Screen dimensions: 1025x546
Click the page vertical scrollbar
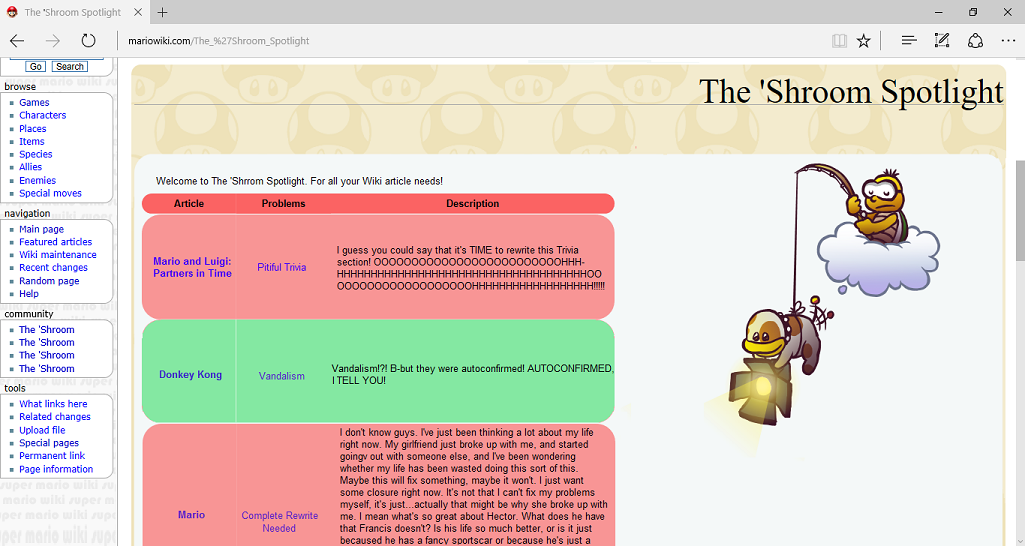(1018, 200)
